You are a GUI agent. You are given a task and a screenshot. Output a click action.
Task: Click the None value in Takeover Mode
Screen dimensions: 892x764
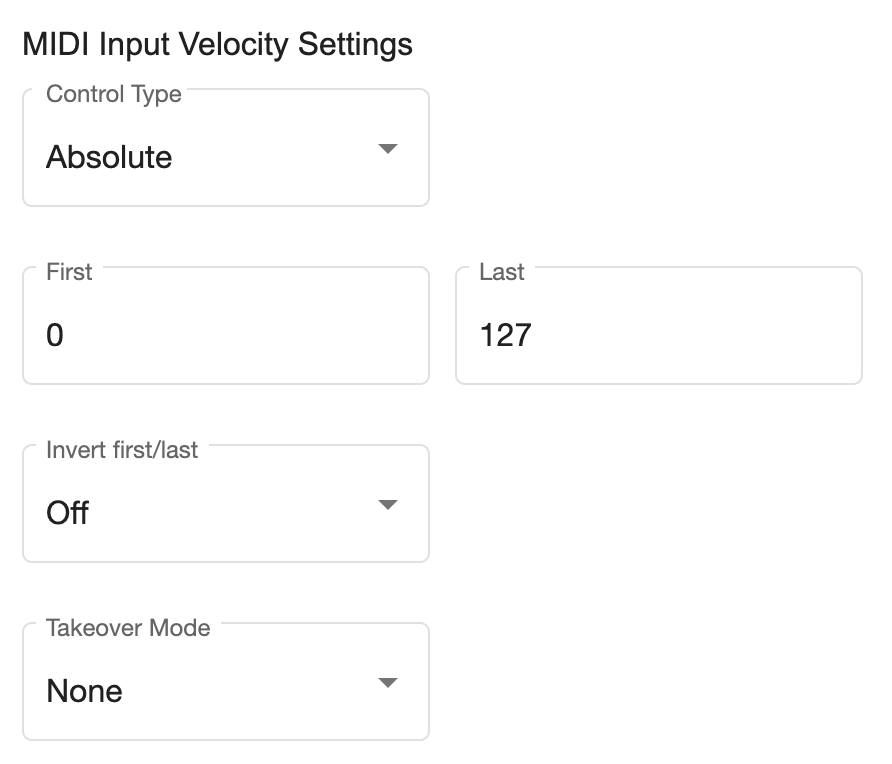[x=85, y=691]
